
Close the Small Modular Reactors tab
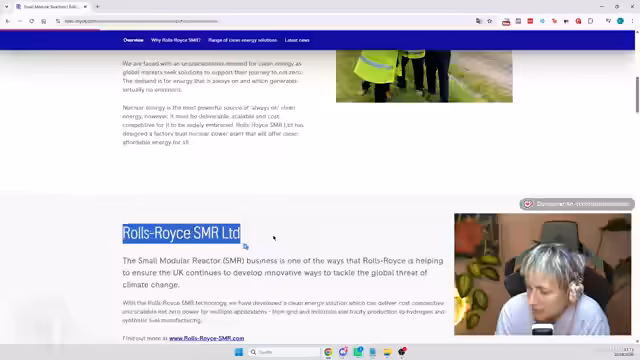[x=85, y=7]
